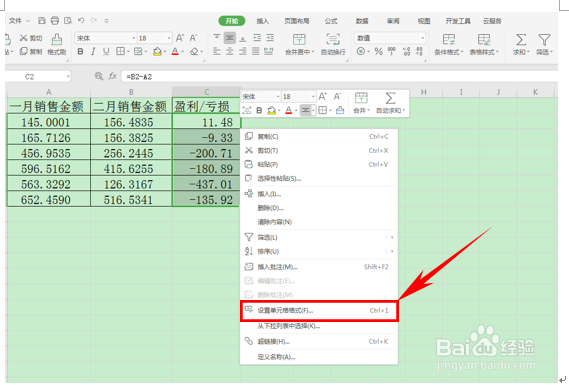Select cell containing 456.9535
569x385 pixels.
coord(49,153)
